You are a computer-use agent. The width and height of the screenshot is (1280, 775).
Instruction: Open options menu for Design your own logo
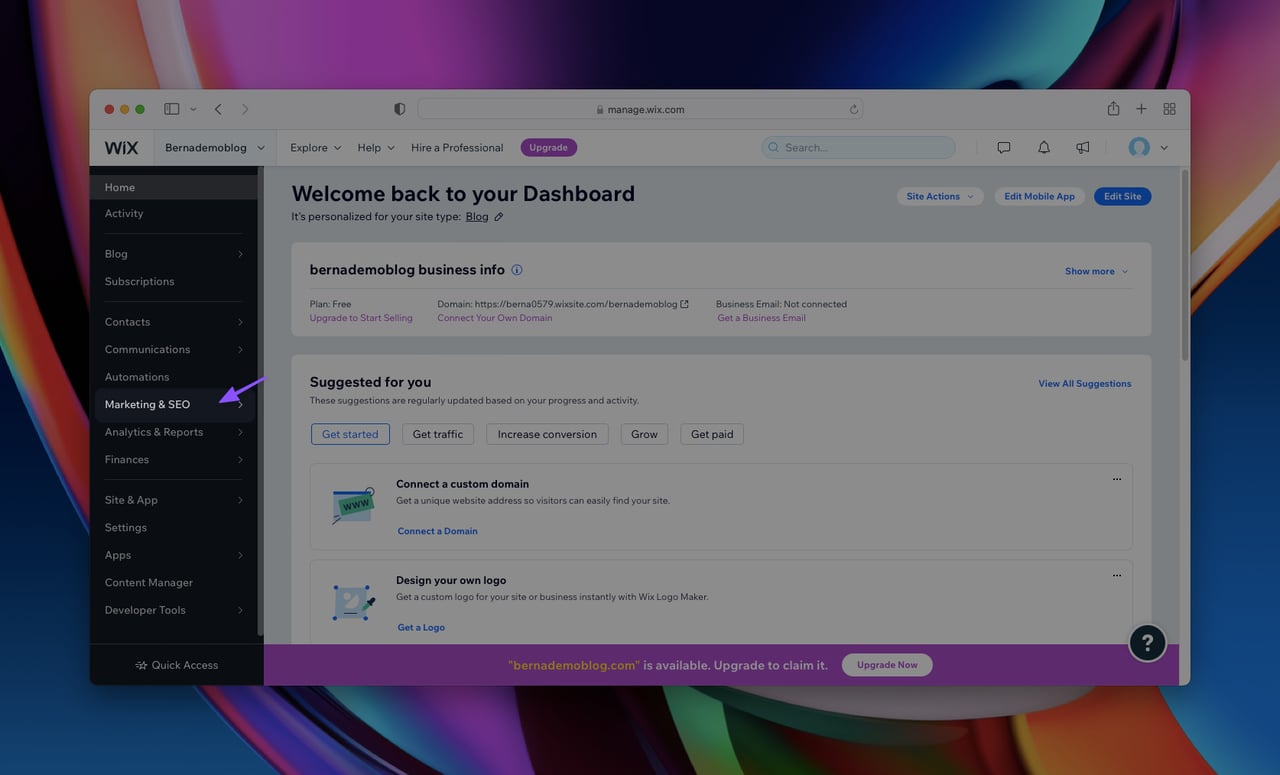pos(1117,575)
